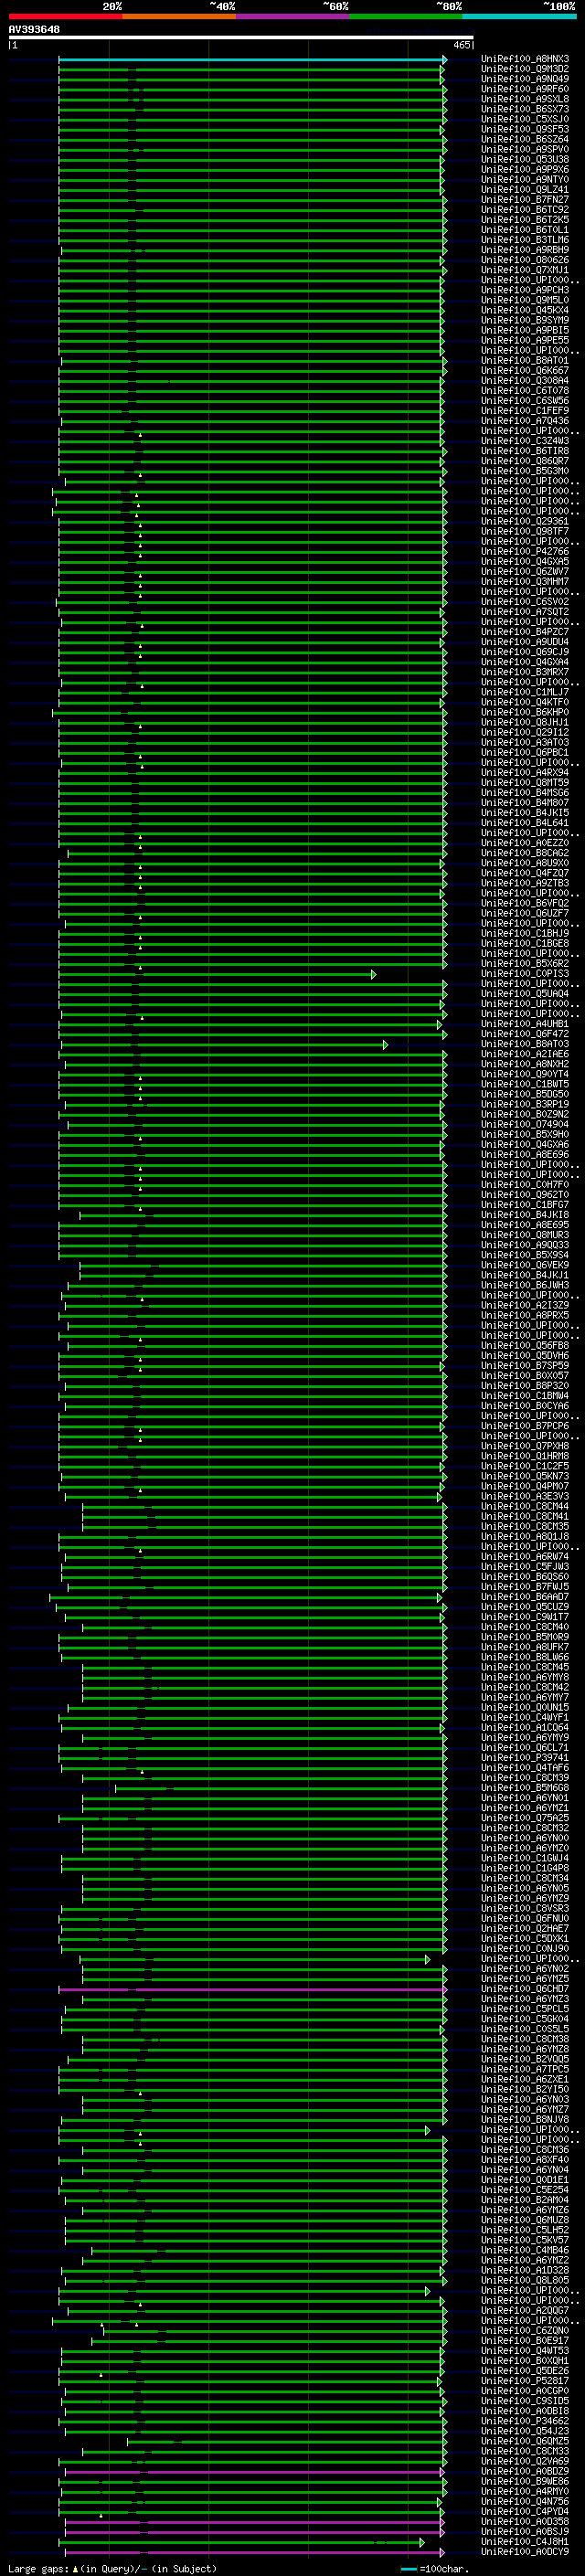The height and width of the screenshot is (2576, 585).
Task: Click the purple alignment bar of UniRef100_A0BDZ9
Action: pyautogui.click(x=254, y=2472)
